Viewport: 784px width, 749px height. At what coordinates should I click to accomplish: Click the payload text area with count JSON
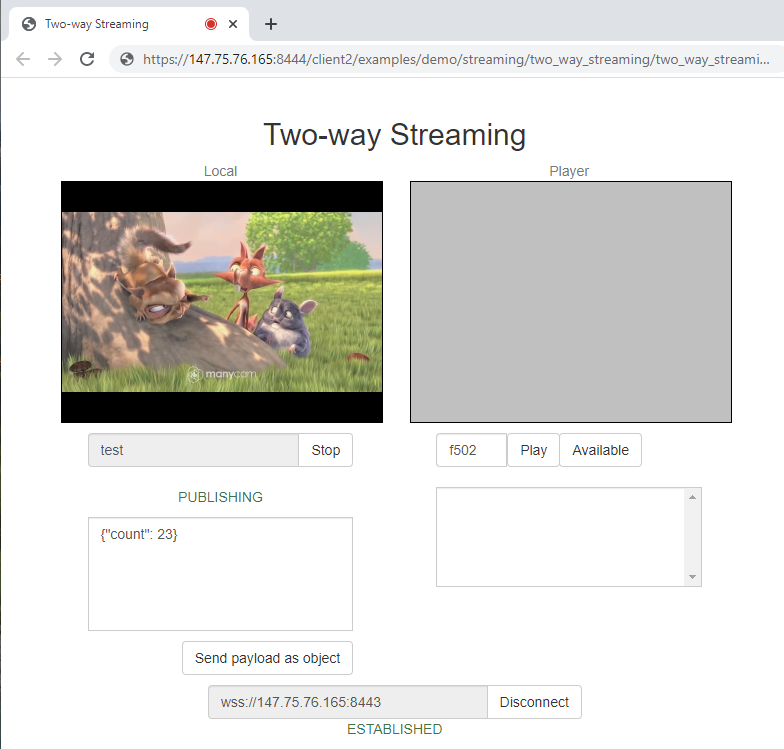click(x=220, y=574)
